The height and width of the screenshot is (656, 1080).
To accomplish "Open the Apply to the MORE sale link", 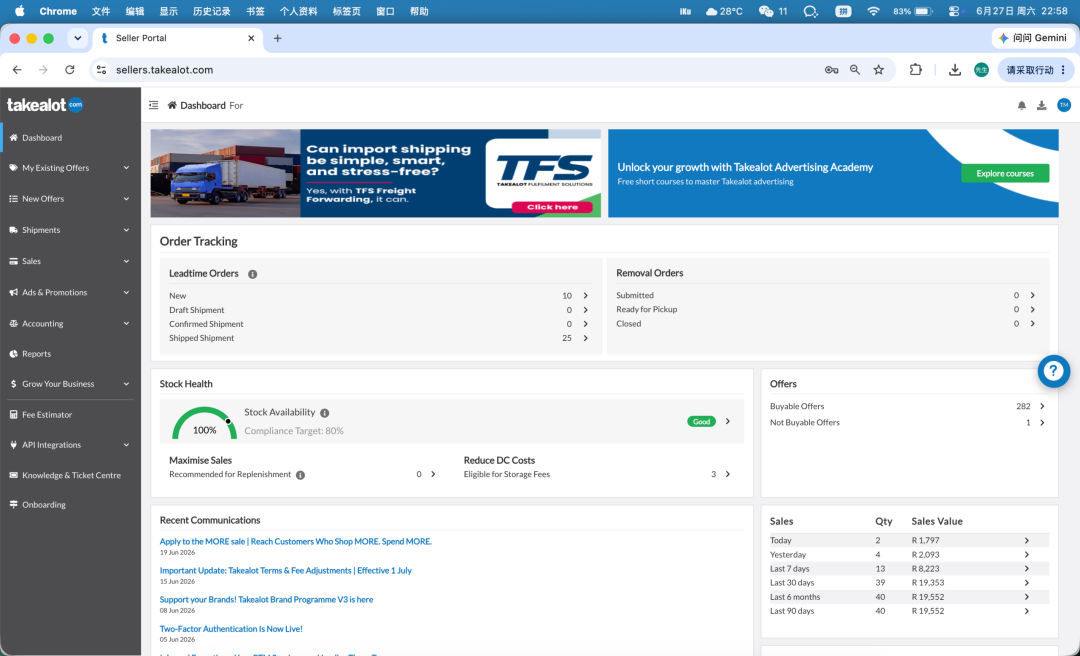I will tap(295, 542).
